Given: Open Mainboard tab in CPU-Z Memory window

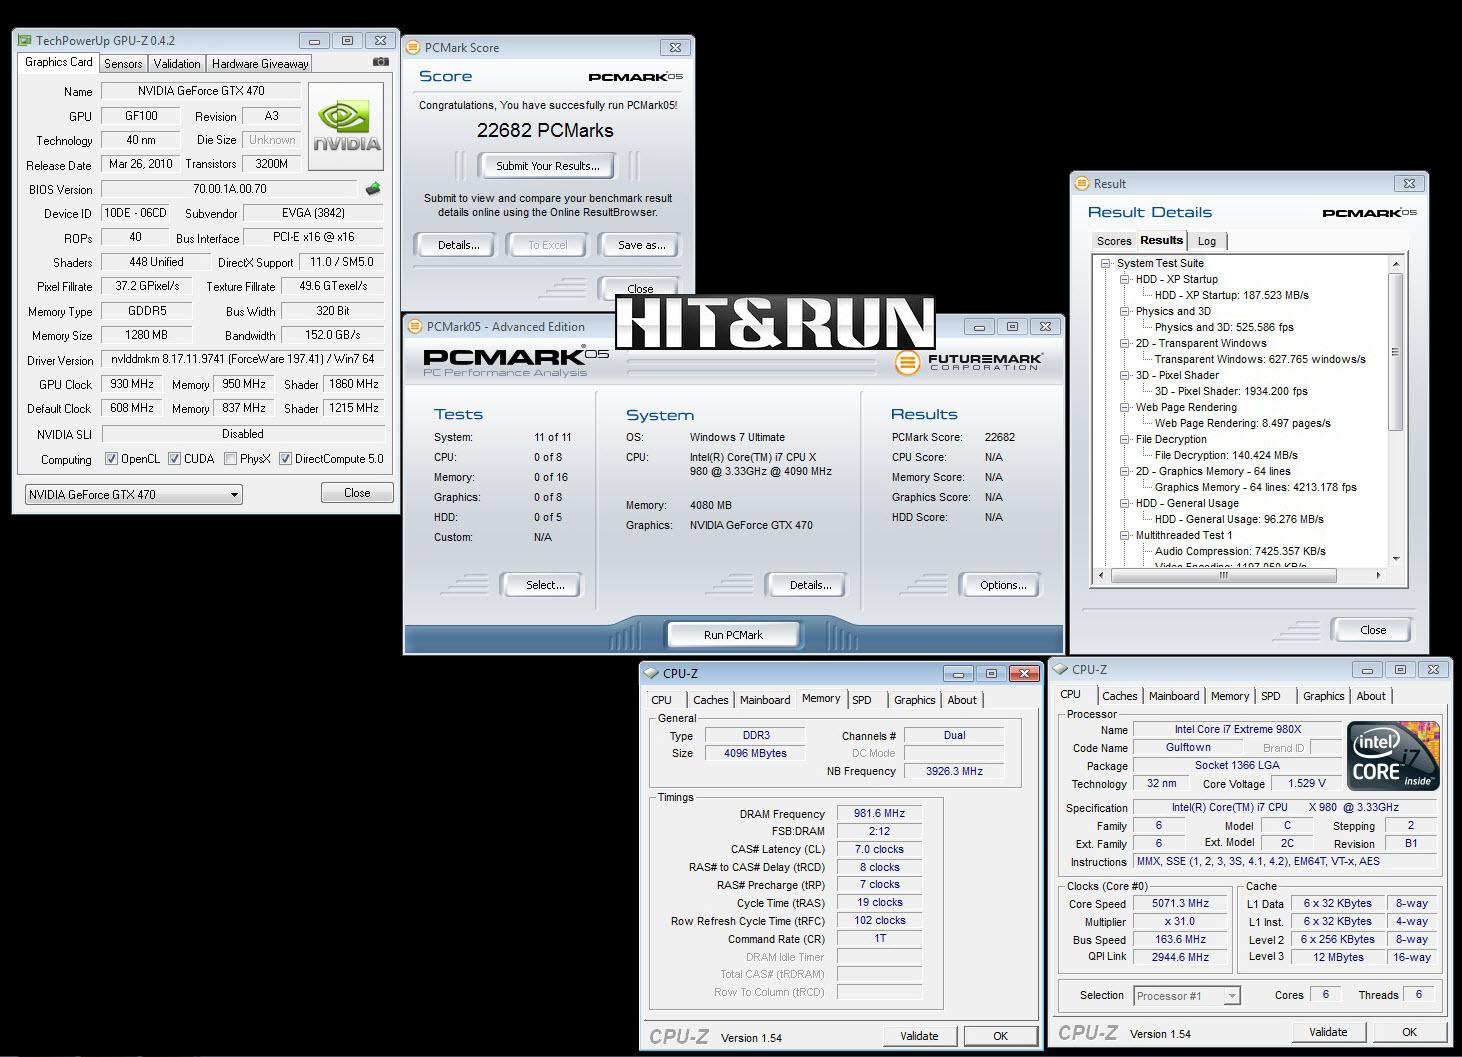Looking at the screenshot, I should [x=765, y=700].
